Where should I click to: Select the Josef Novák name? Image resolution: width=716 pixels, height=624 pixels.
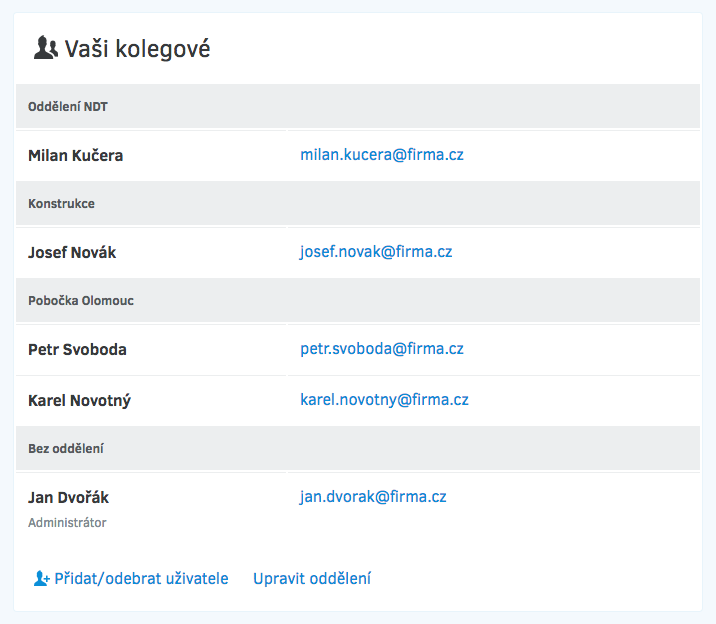(x=72, y=252)
